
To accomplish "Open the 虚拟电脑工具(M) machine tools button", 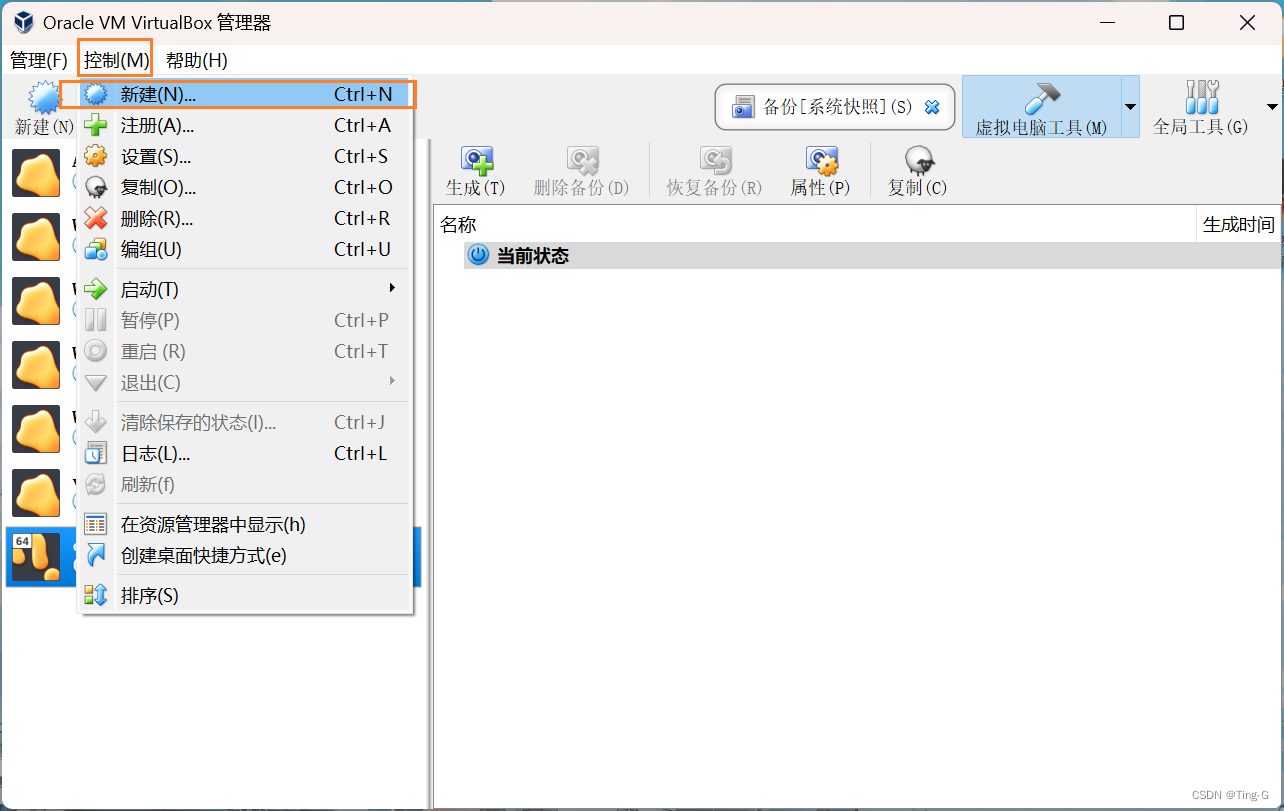I will pyautogui.click(x=1042, y=107).
